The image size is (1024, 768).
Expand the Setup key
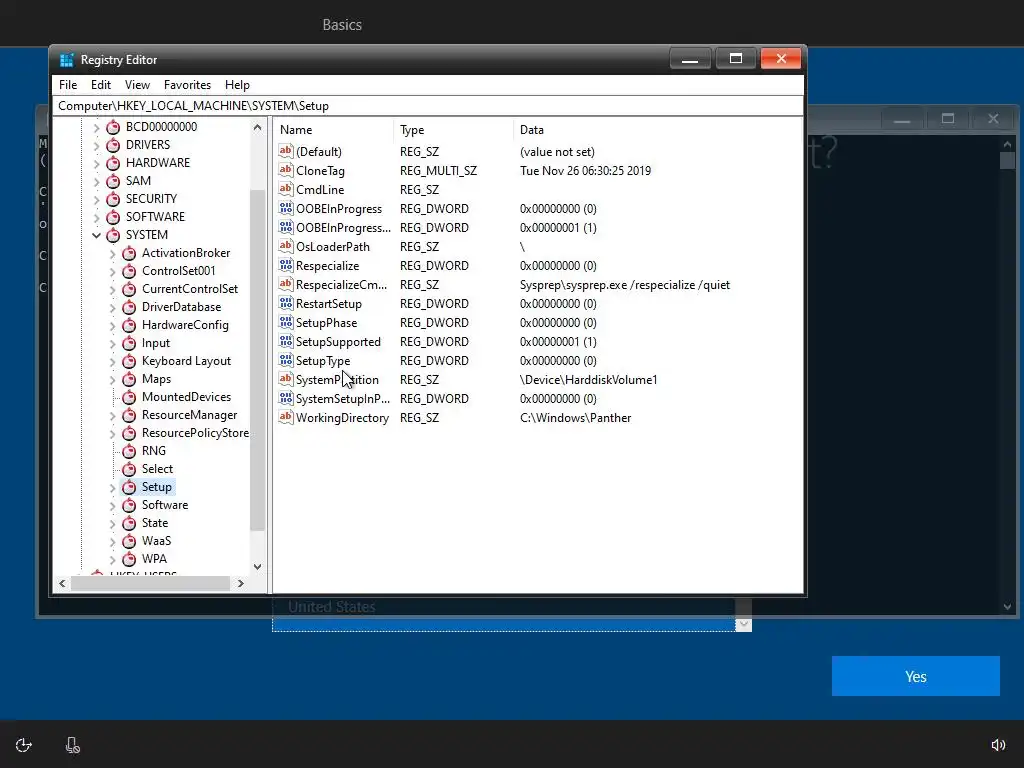click(x=112, y=488)
